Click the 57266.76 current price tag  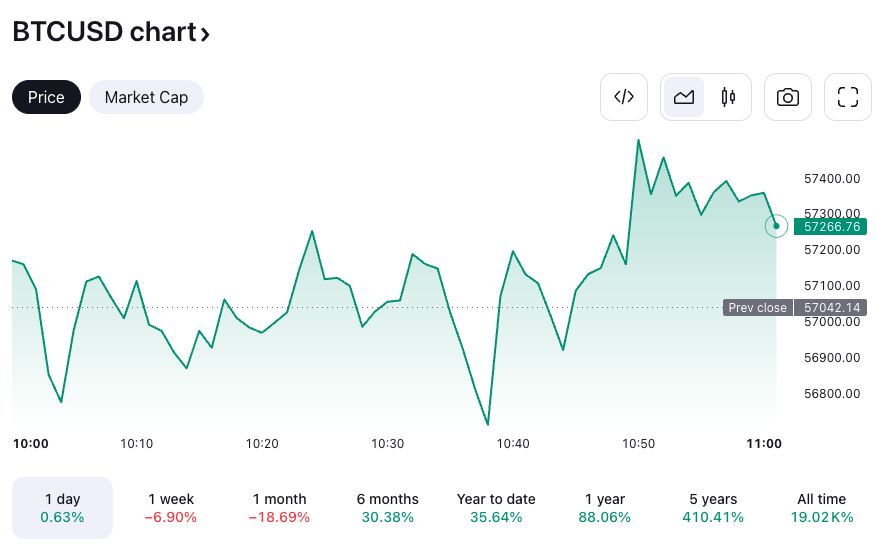coord(830,226)
